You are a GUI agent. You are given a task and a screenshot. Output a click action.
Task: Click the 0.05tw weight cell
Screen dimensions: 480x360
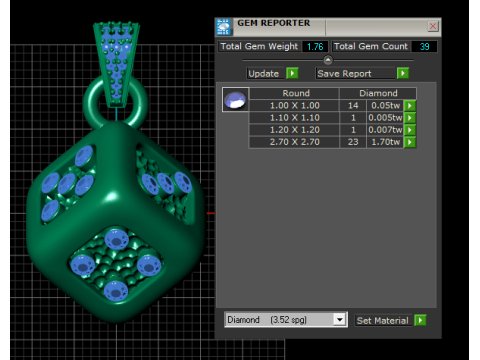(x=385, y=106)
